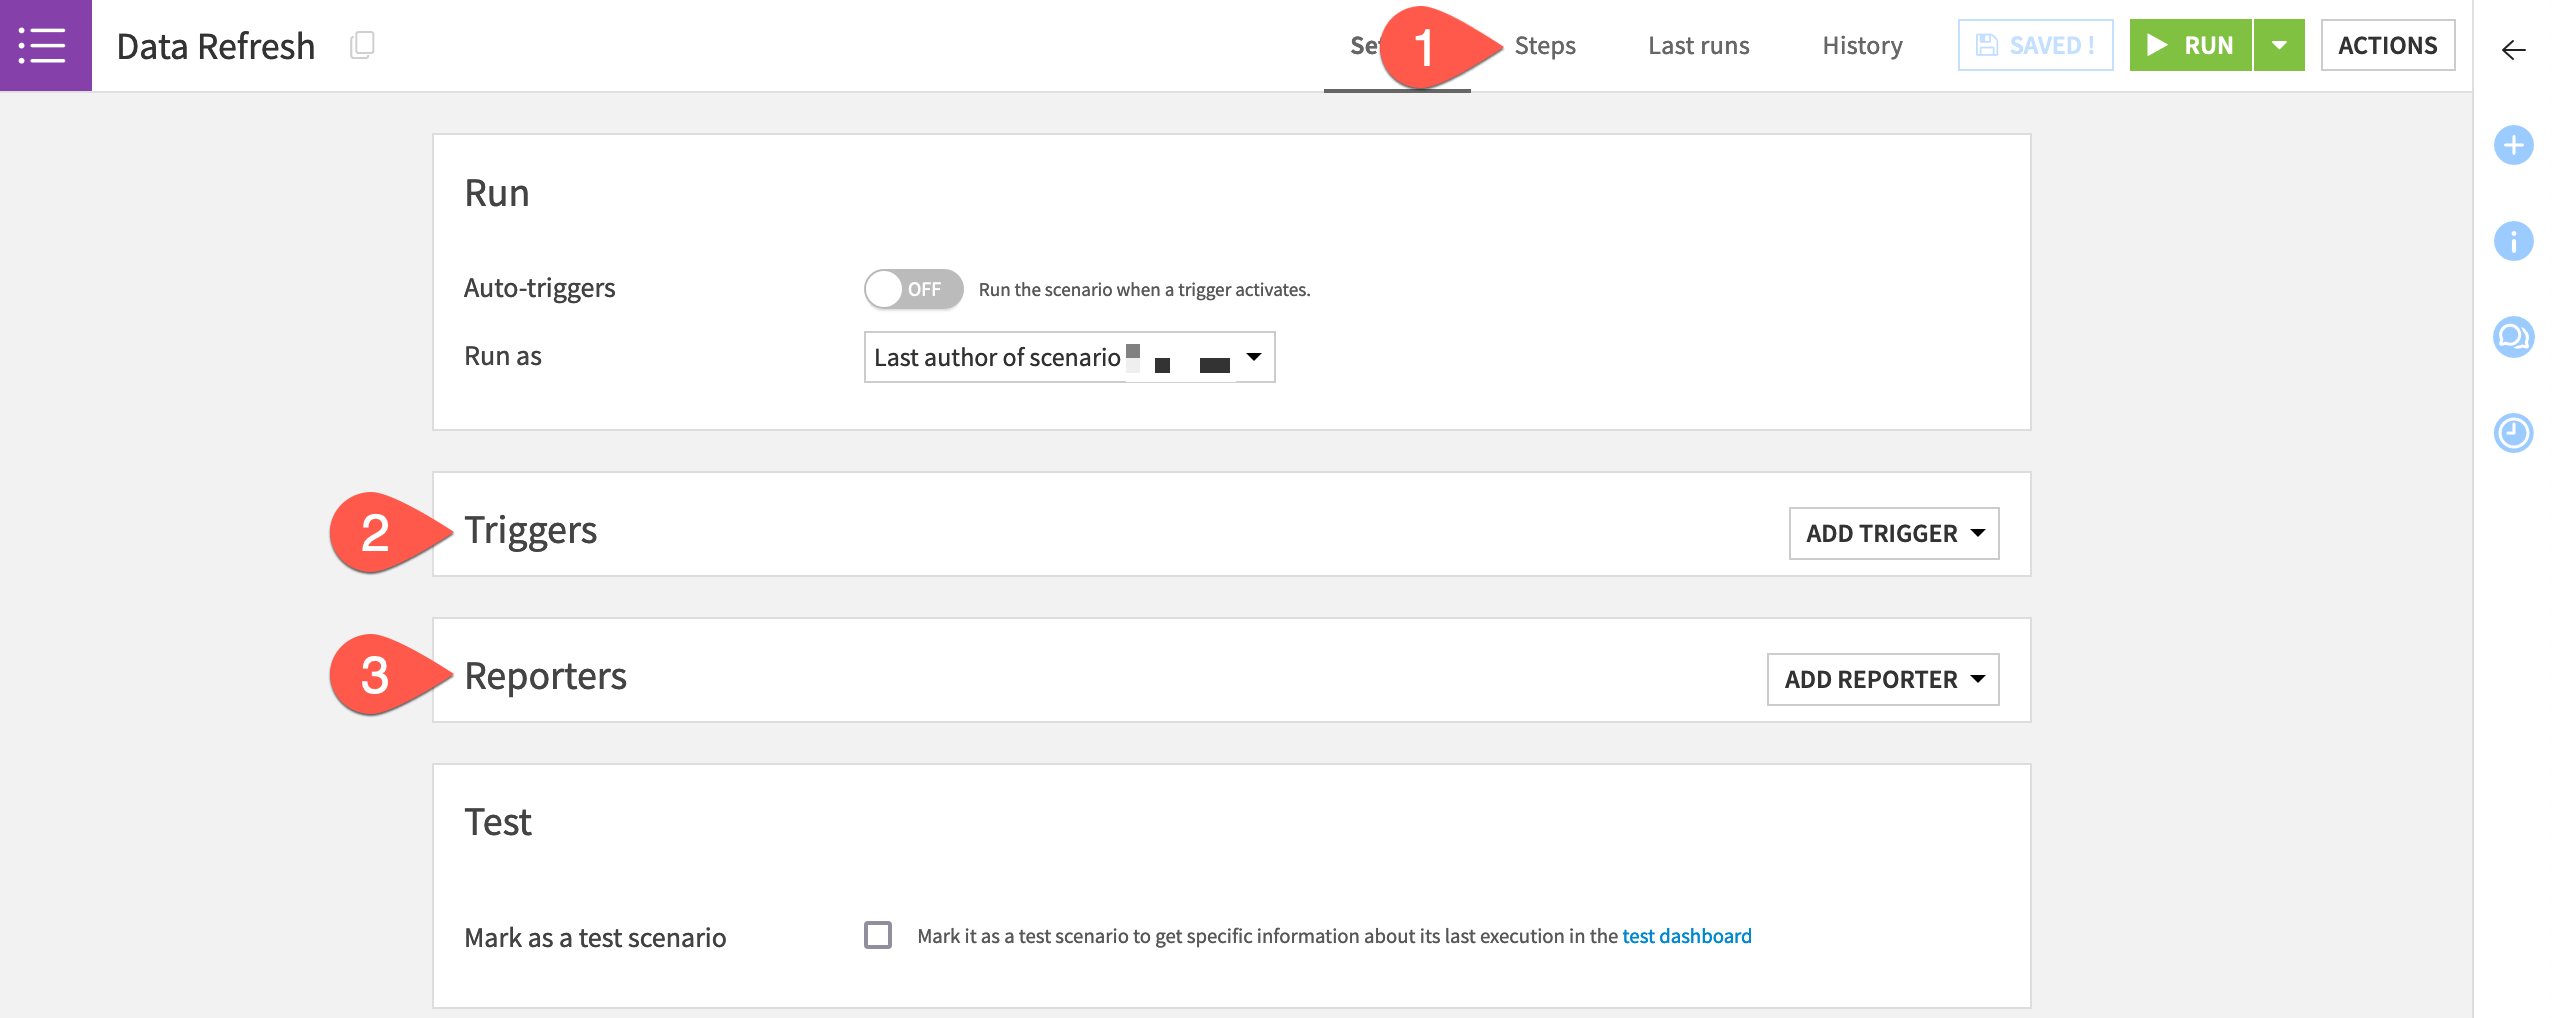Switch to the Steps tab
This screenshot has width=2552, height=1018.
point(1544,45)
